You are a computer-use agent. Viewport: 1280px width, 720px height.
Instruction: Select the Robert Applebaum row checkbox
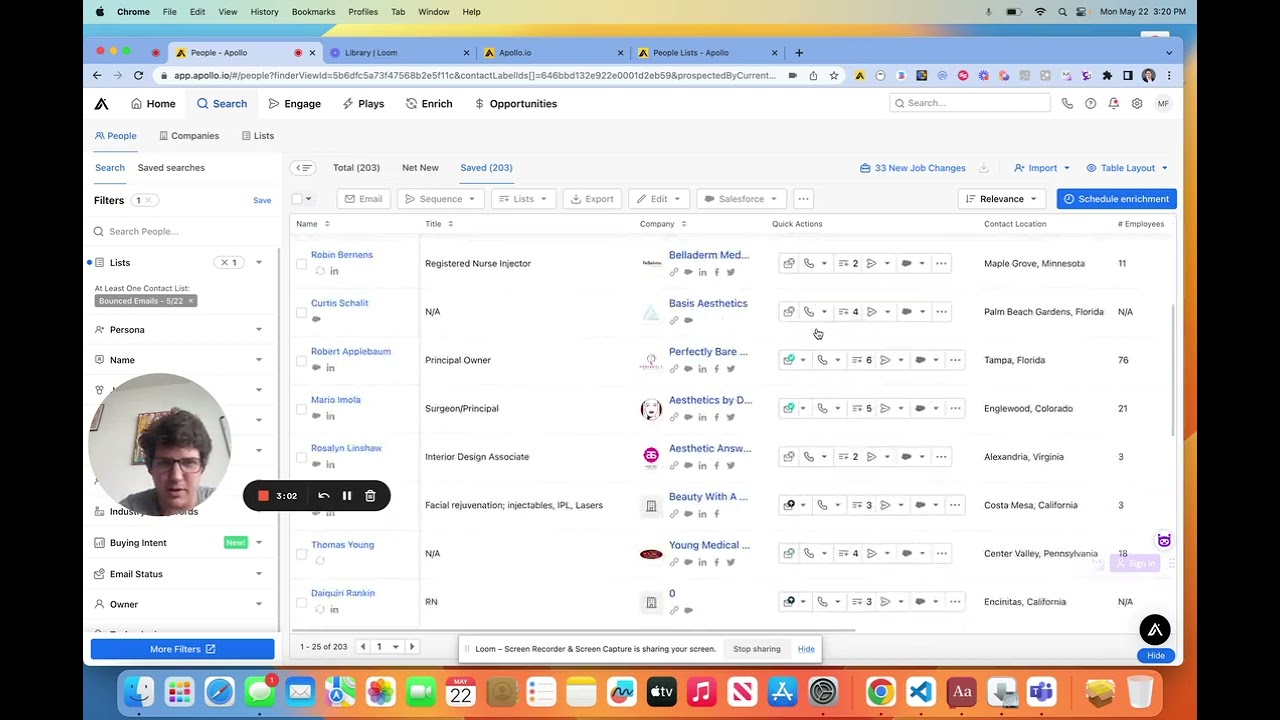301,360
